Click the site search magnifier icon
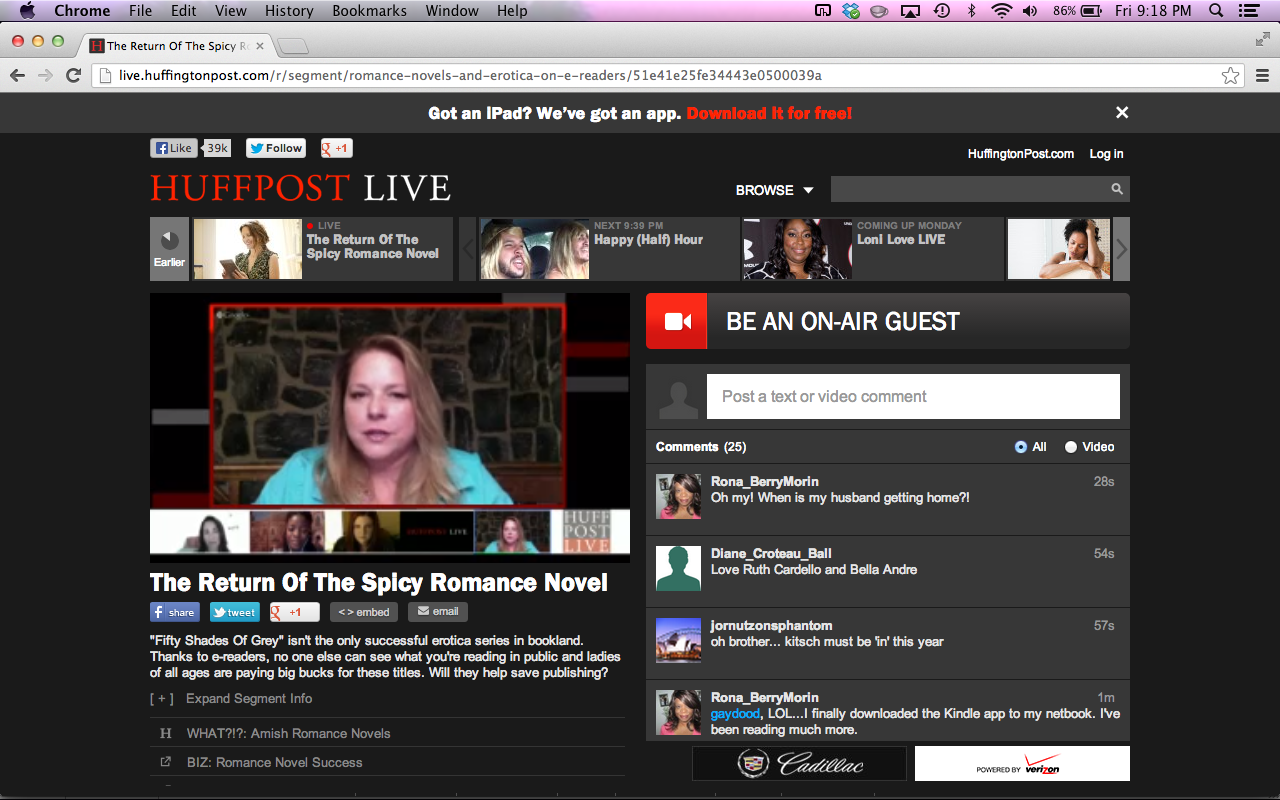 point(1117,189)
